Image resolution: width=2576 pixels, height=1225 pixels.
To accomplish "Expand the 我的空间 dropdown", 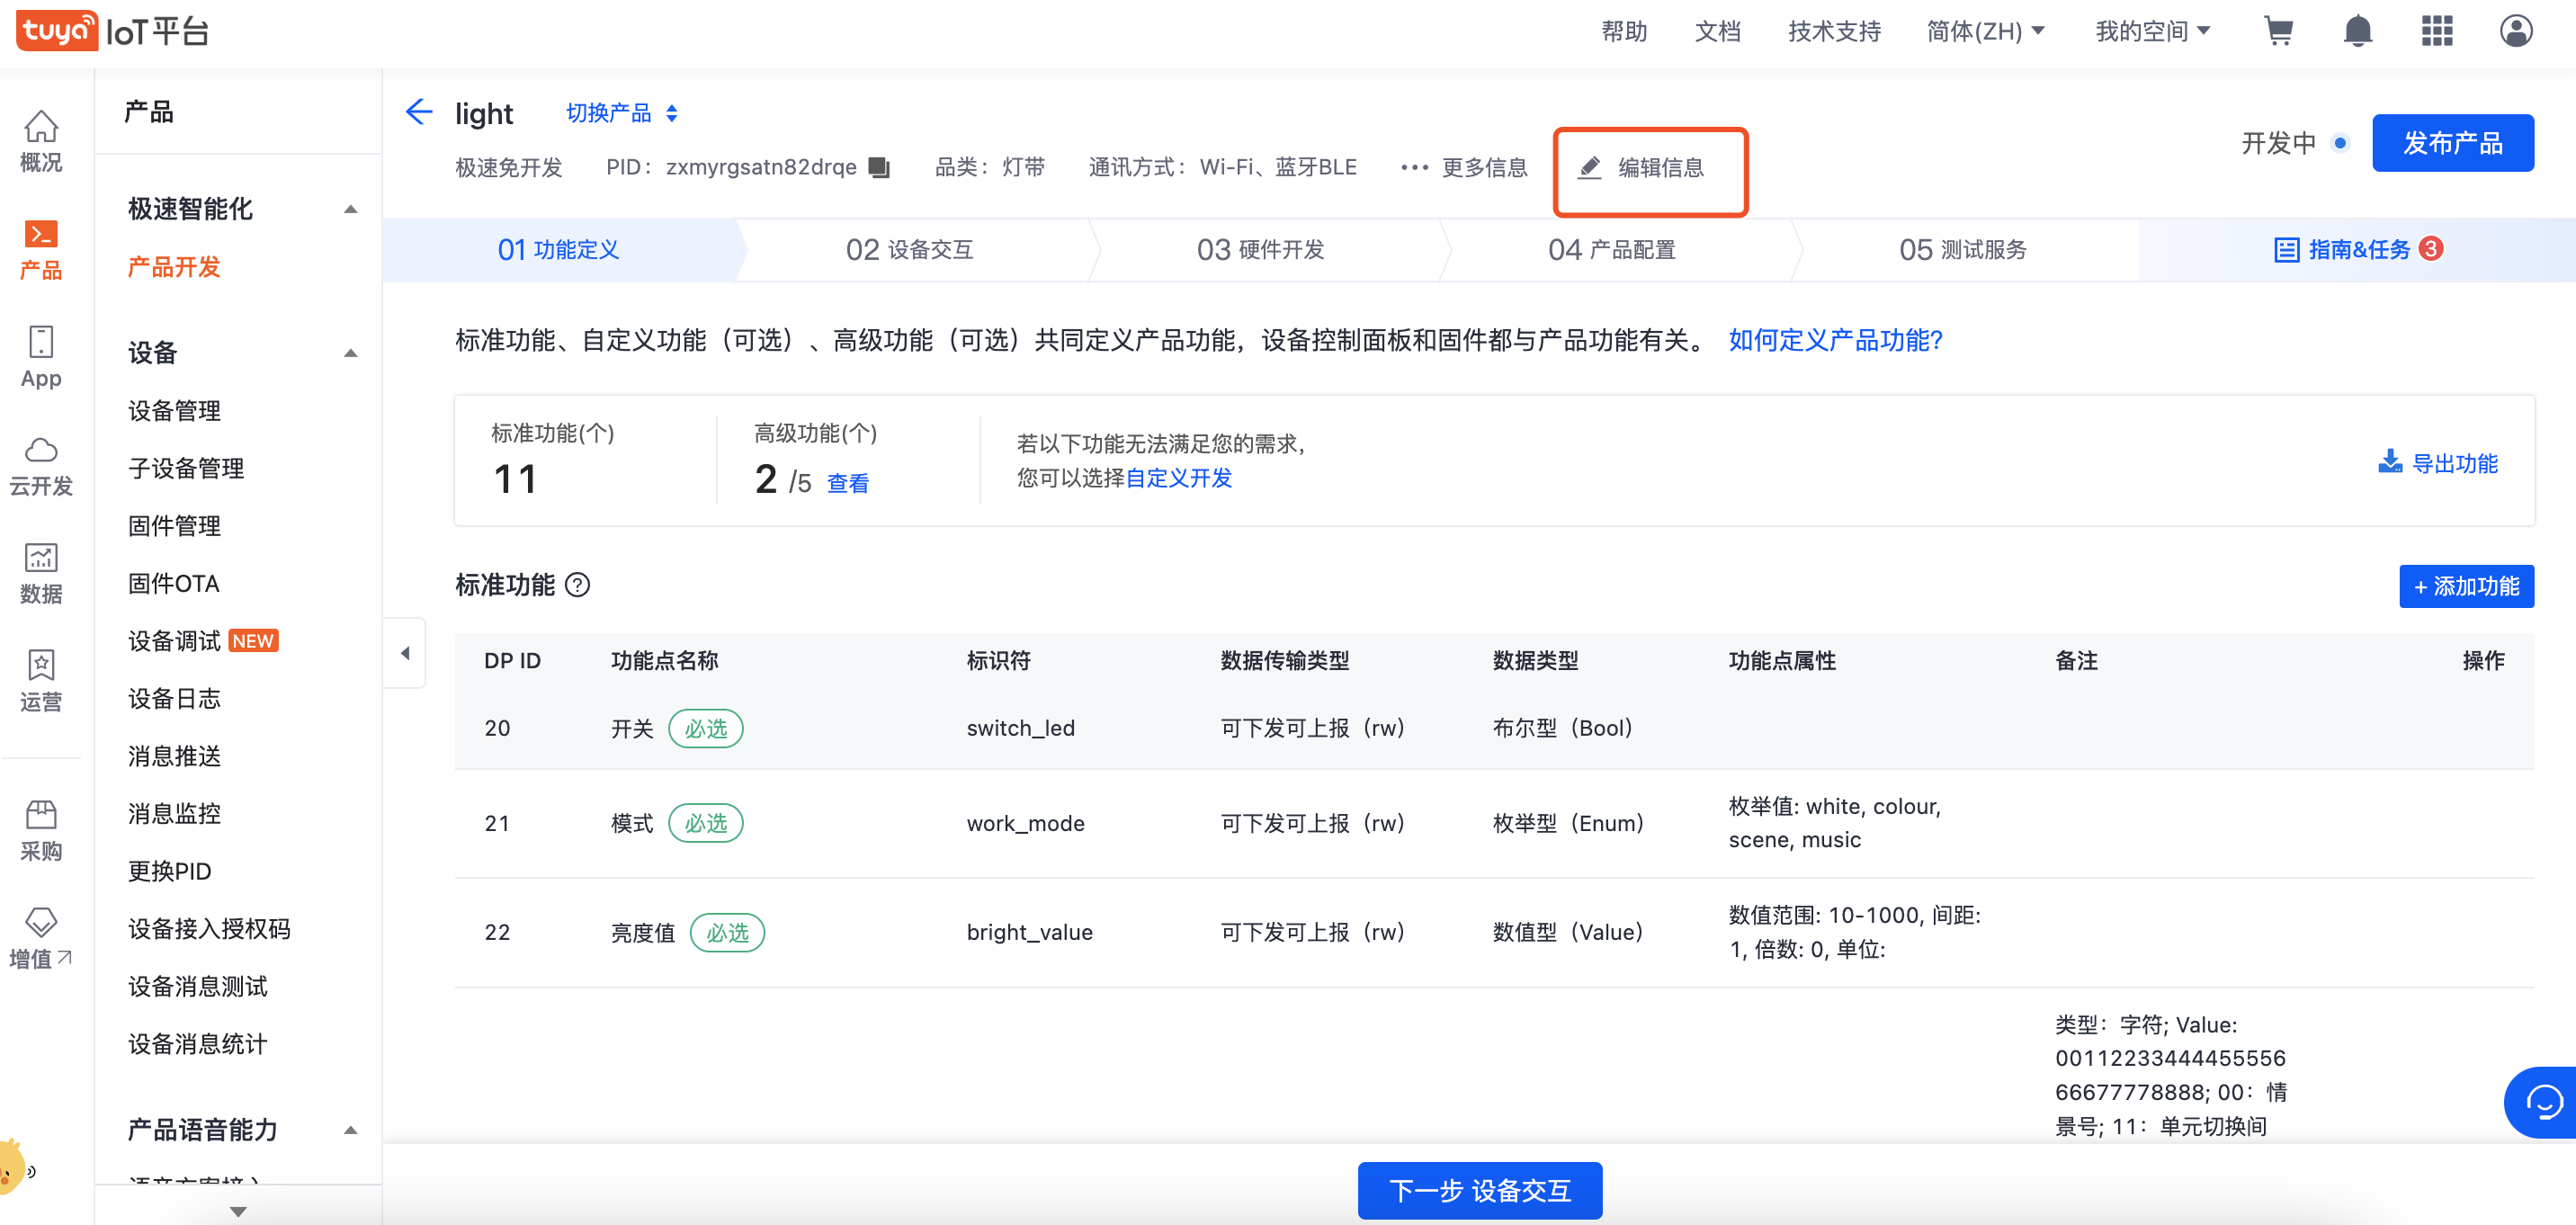I will 2152,32.
